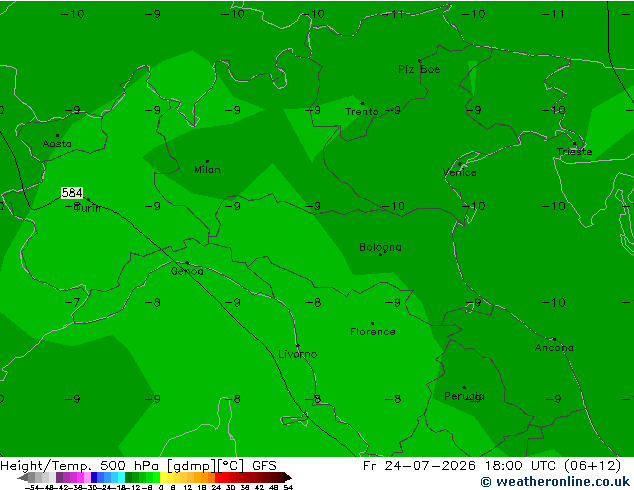Screen dimensions: 634x490
Task: Click the forecast date Fr 24-07-2026 text
Action: click(419, 466)
